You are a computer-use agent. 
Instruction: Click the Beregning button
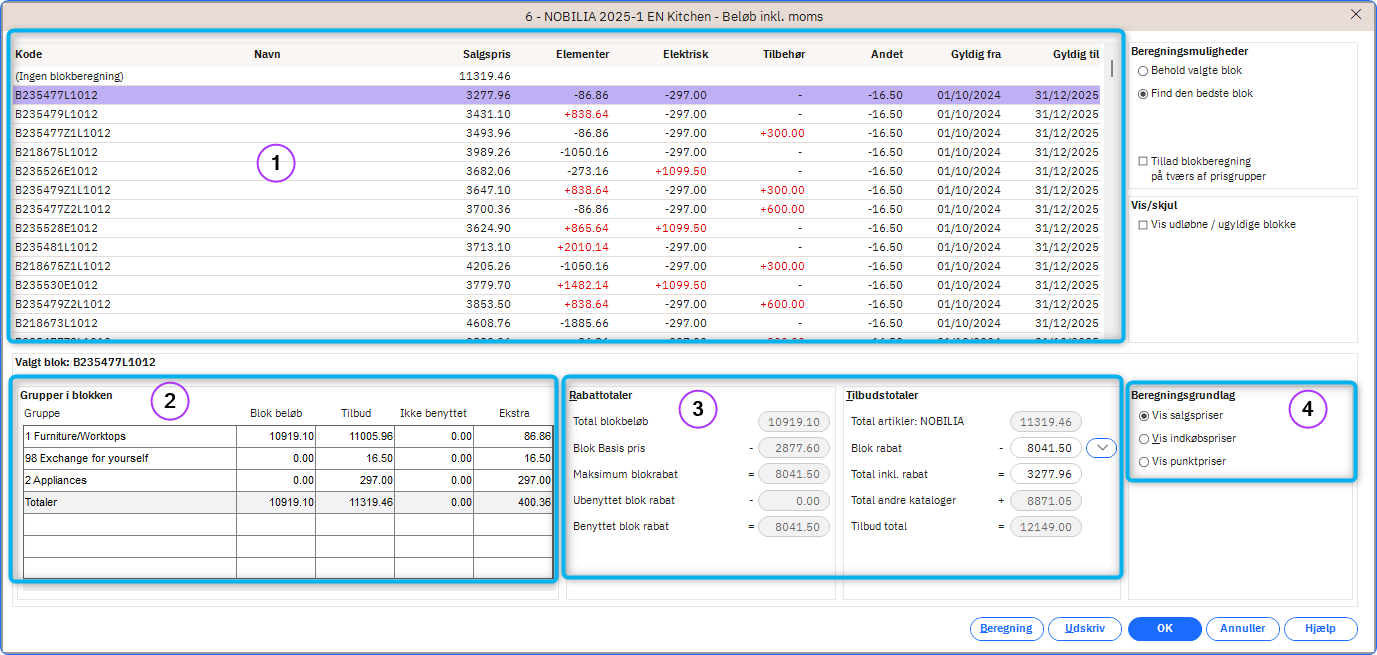pyautogui.click(x=1006, y=629)
